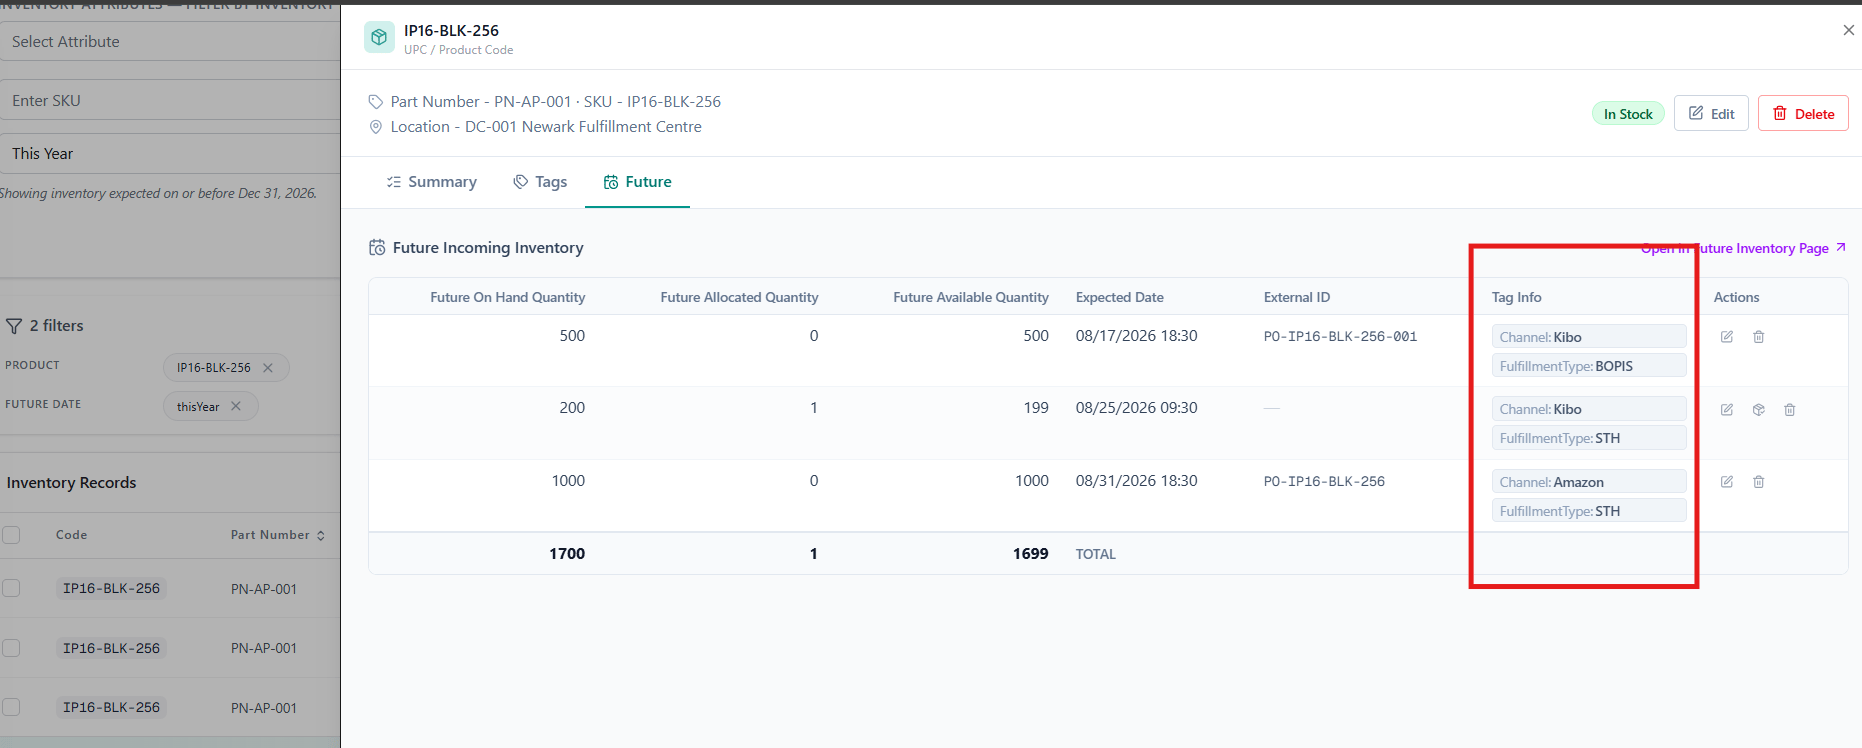Screen dimensions: 1862x748
Task: Open the Future Inventory Page link
Action: click(x=1743, y=248)
